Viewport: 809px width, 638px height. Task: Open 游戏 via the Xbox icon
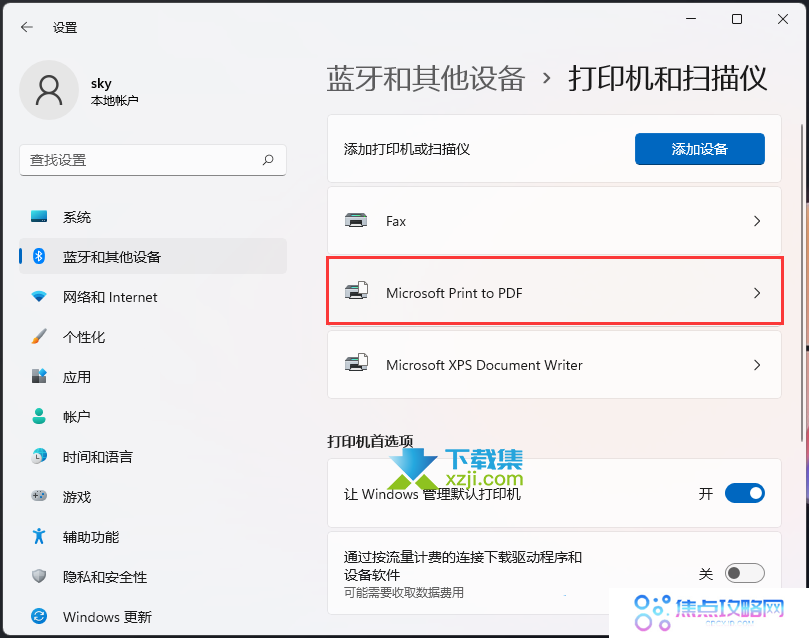pos(38,497)
